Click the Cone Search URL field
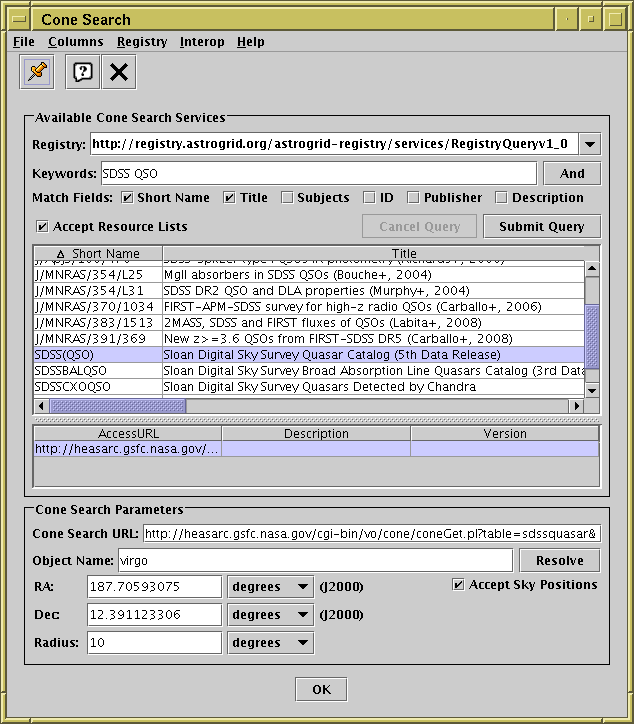The width and height of the screenshot is (634, 724). point(372,534)
